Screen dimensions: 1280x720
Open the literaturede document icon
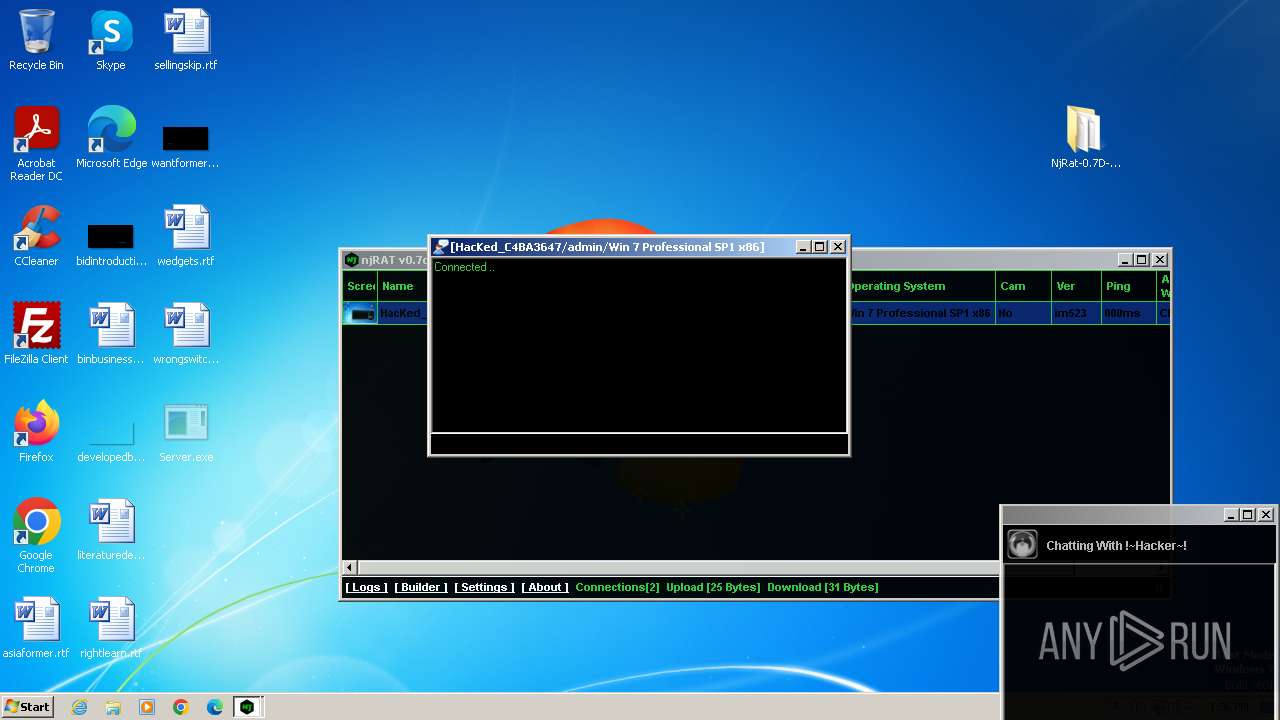tap(111, 530)
